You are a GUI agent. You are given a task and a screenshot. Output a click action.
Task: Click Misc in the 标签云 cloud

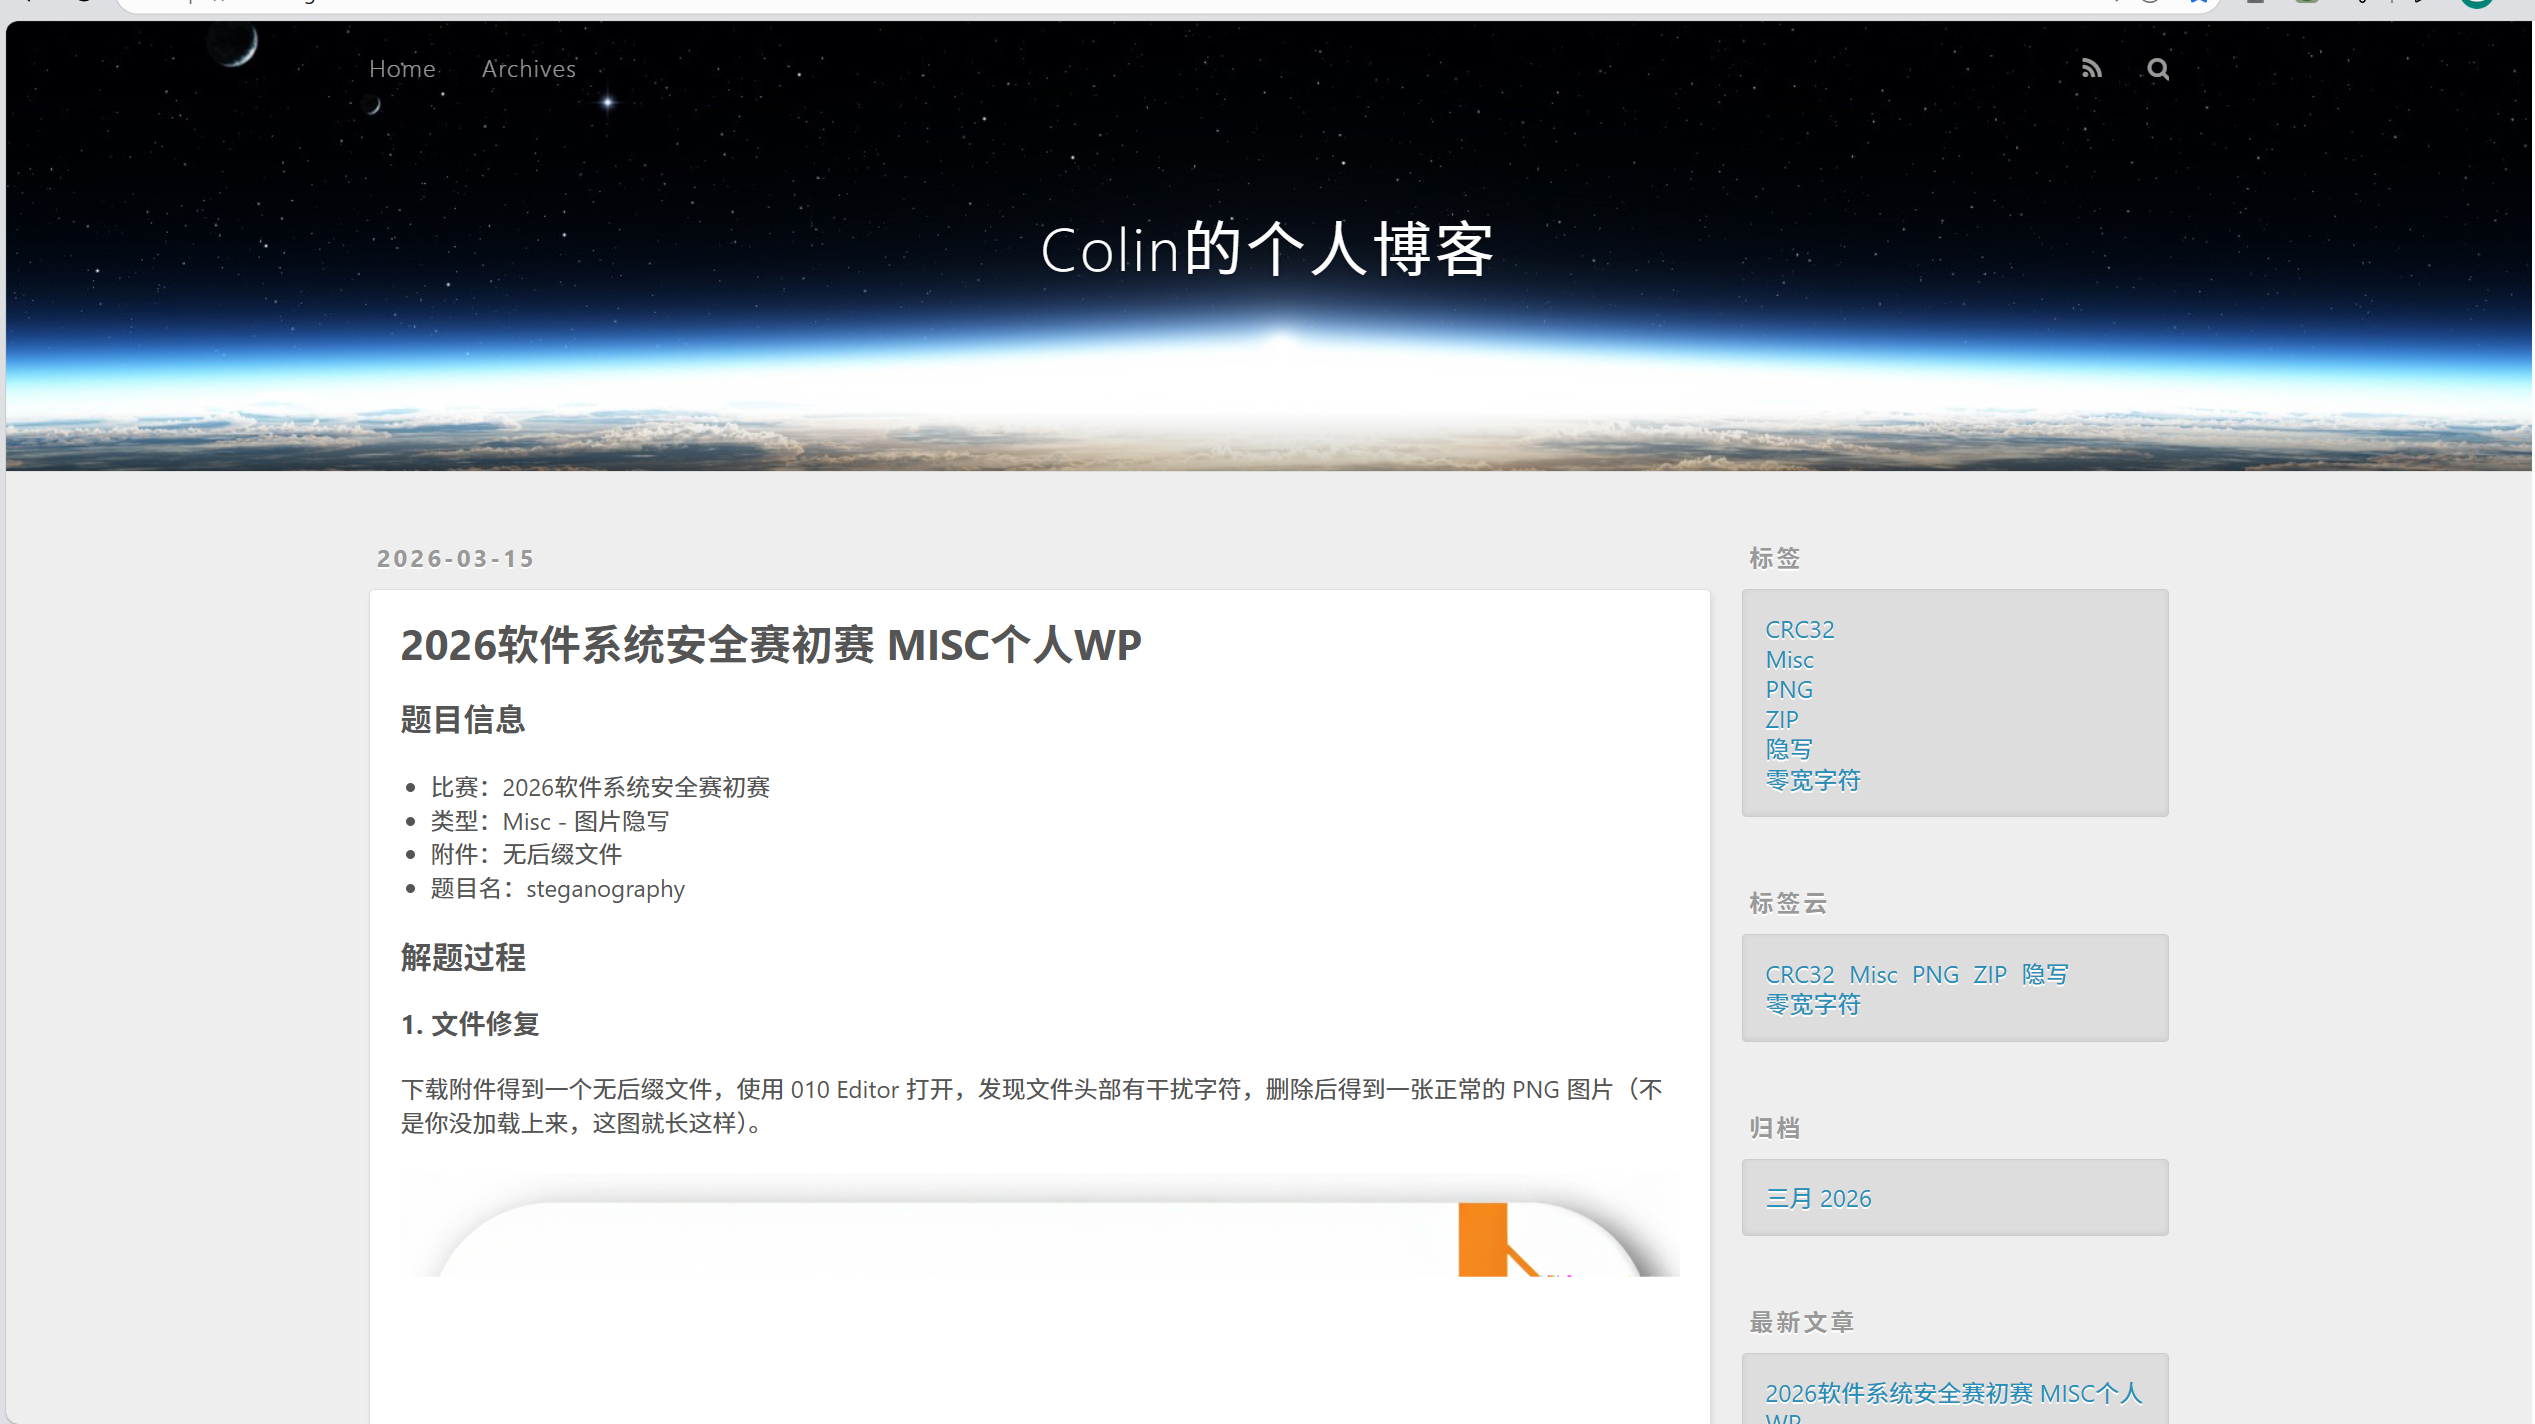coord(1873,975)
